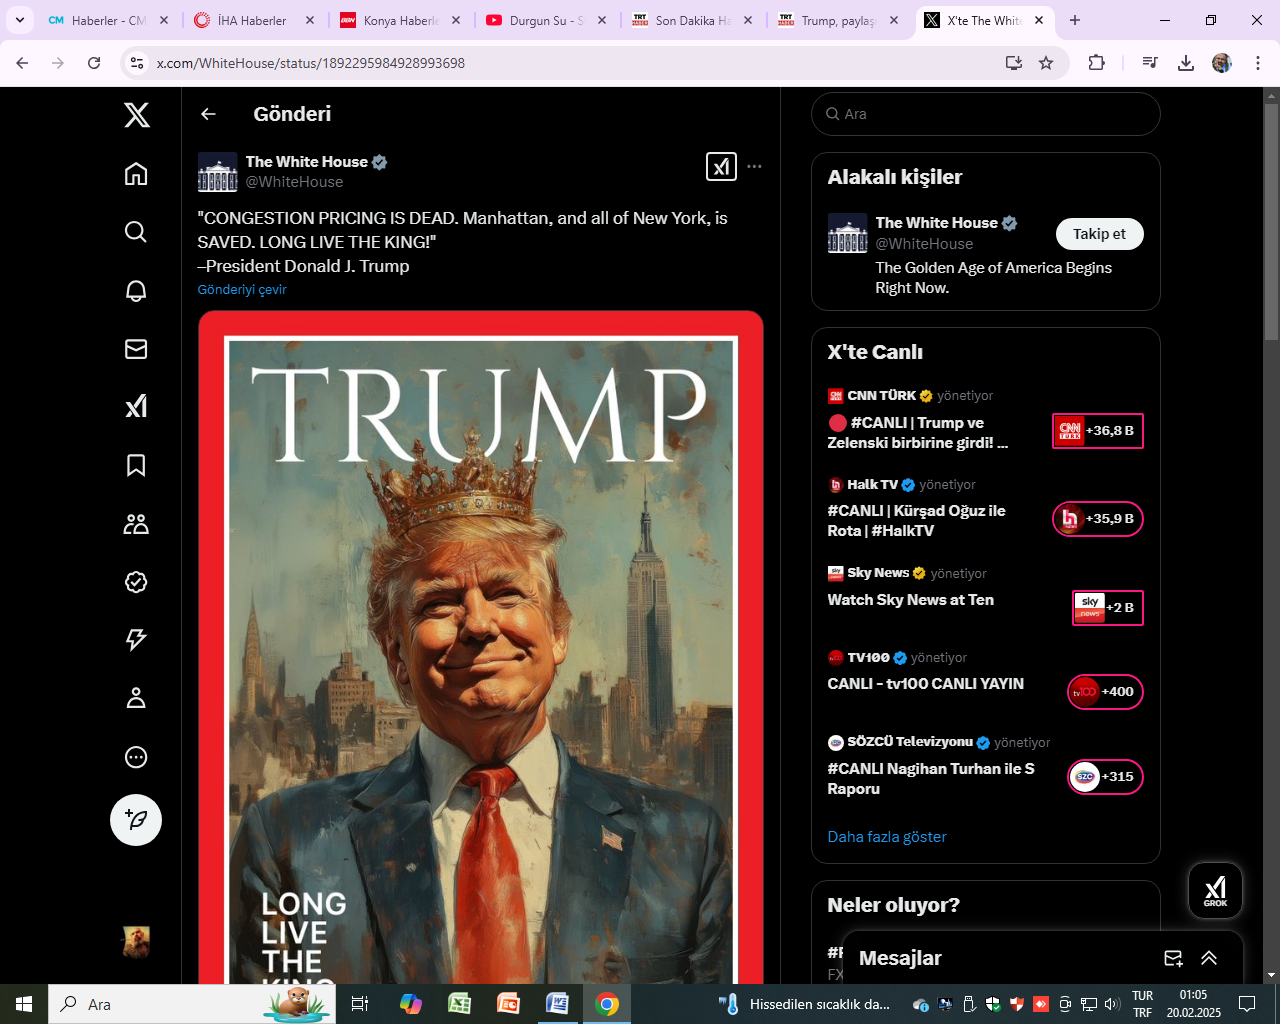Viewport: 1280px width, 1024px height.
Task: Open Task View on taskbar
Action: [360, 1004]
